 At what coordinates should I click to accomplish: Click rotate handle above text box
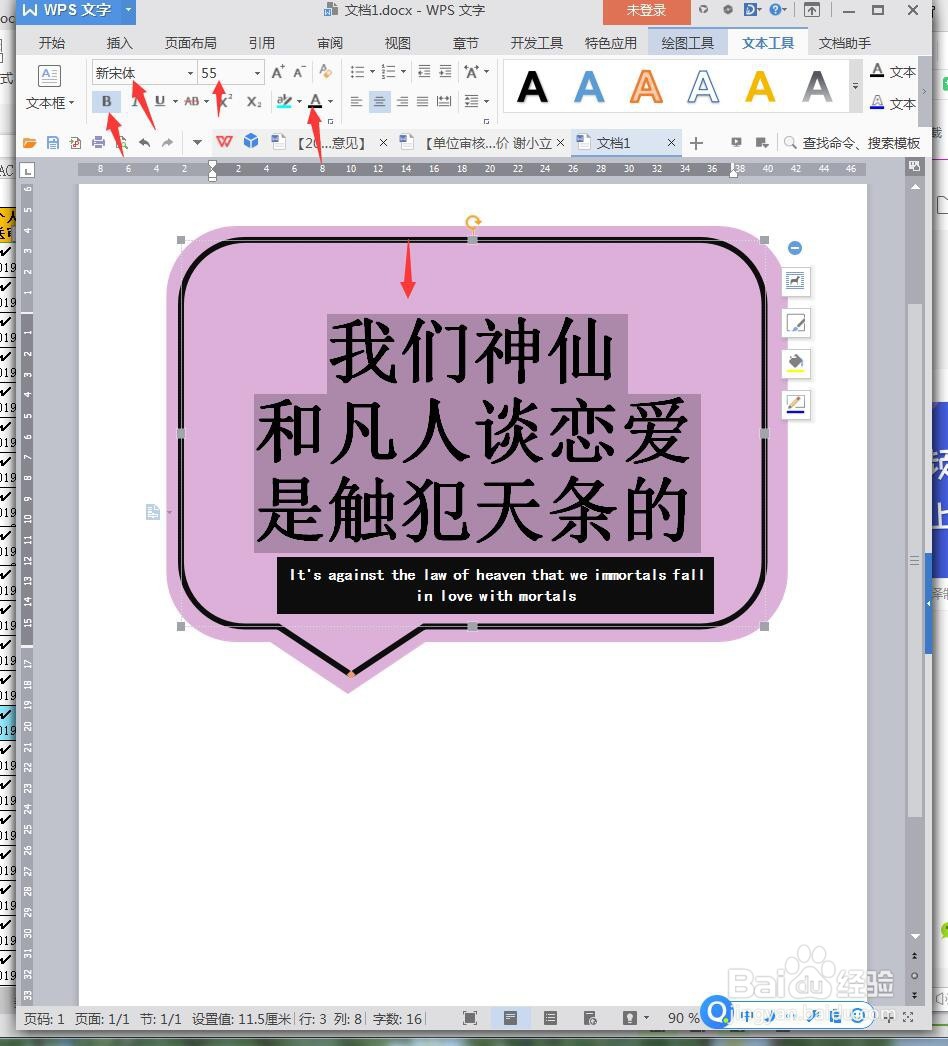pos(473,221)
